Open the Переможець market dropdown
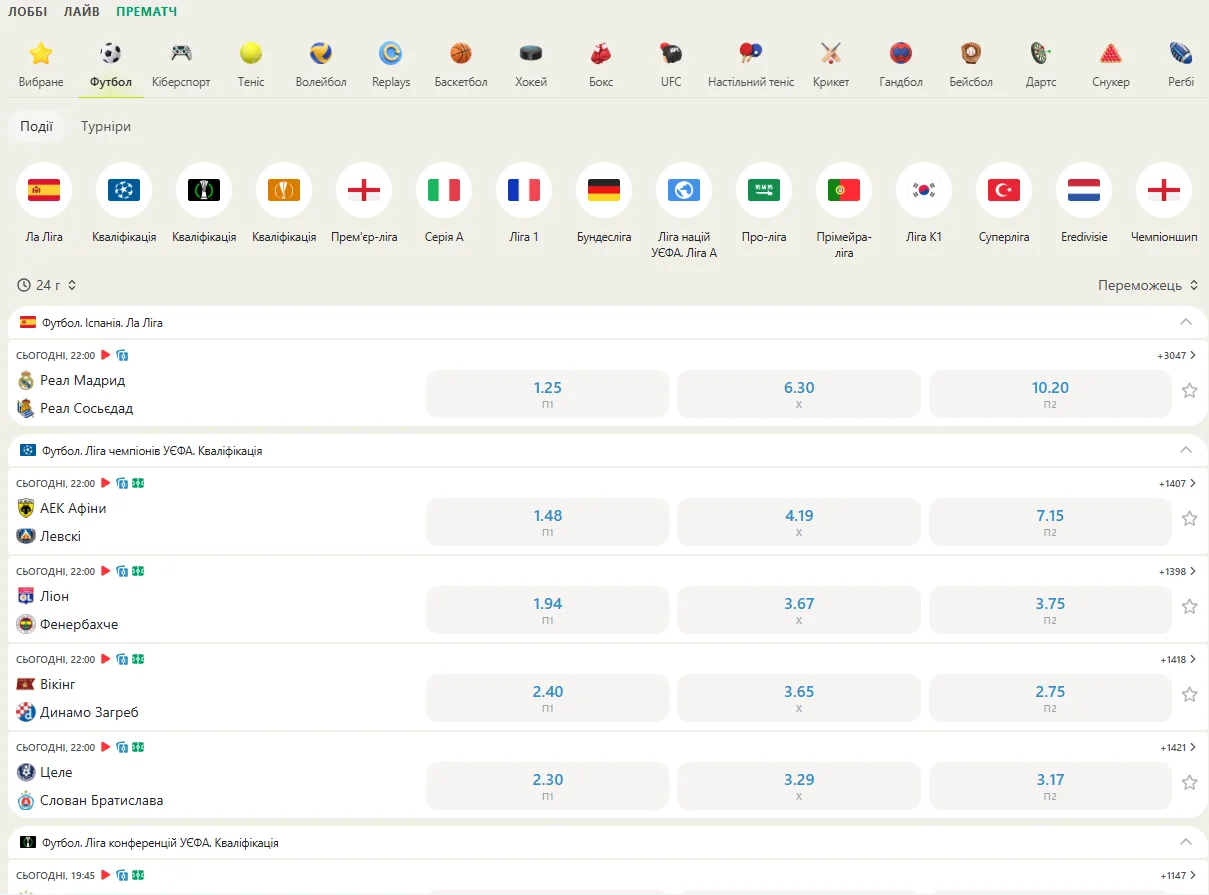The width and height of the screenshot is (1209, 895). [1148, 285]
